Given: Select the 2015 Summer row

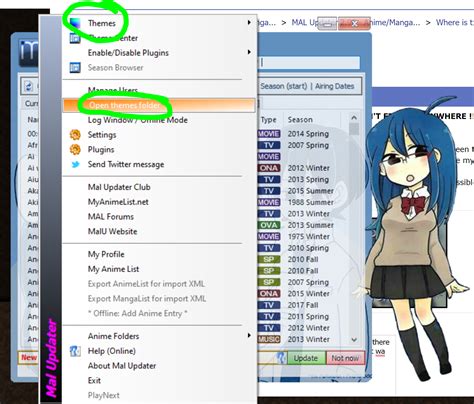Looking at the screenshot, I should click(310, 191).
